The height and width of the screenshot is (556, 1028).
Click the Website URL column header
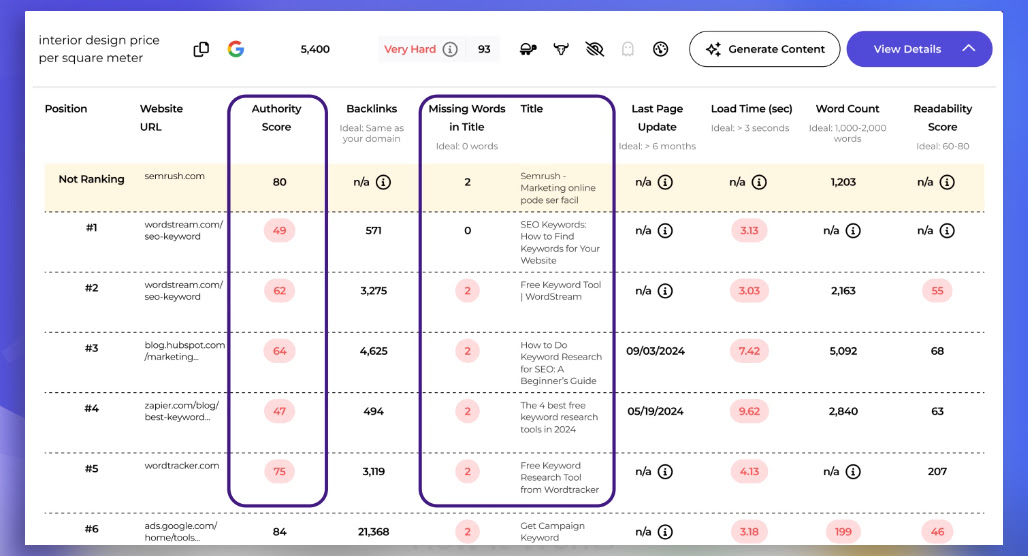pyautogui.click(x=161, y=118)
